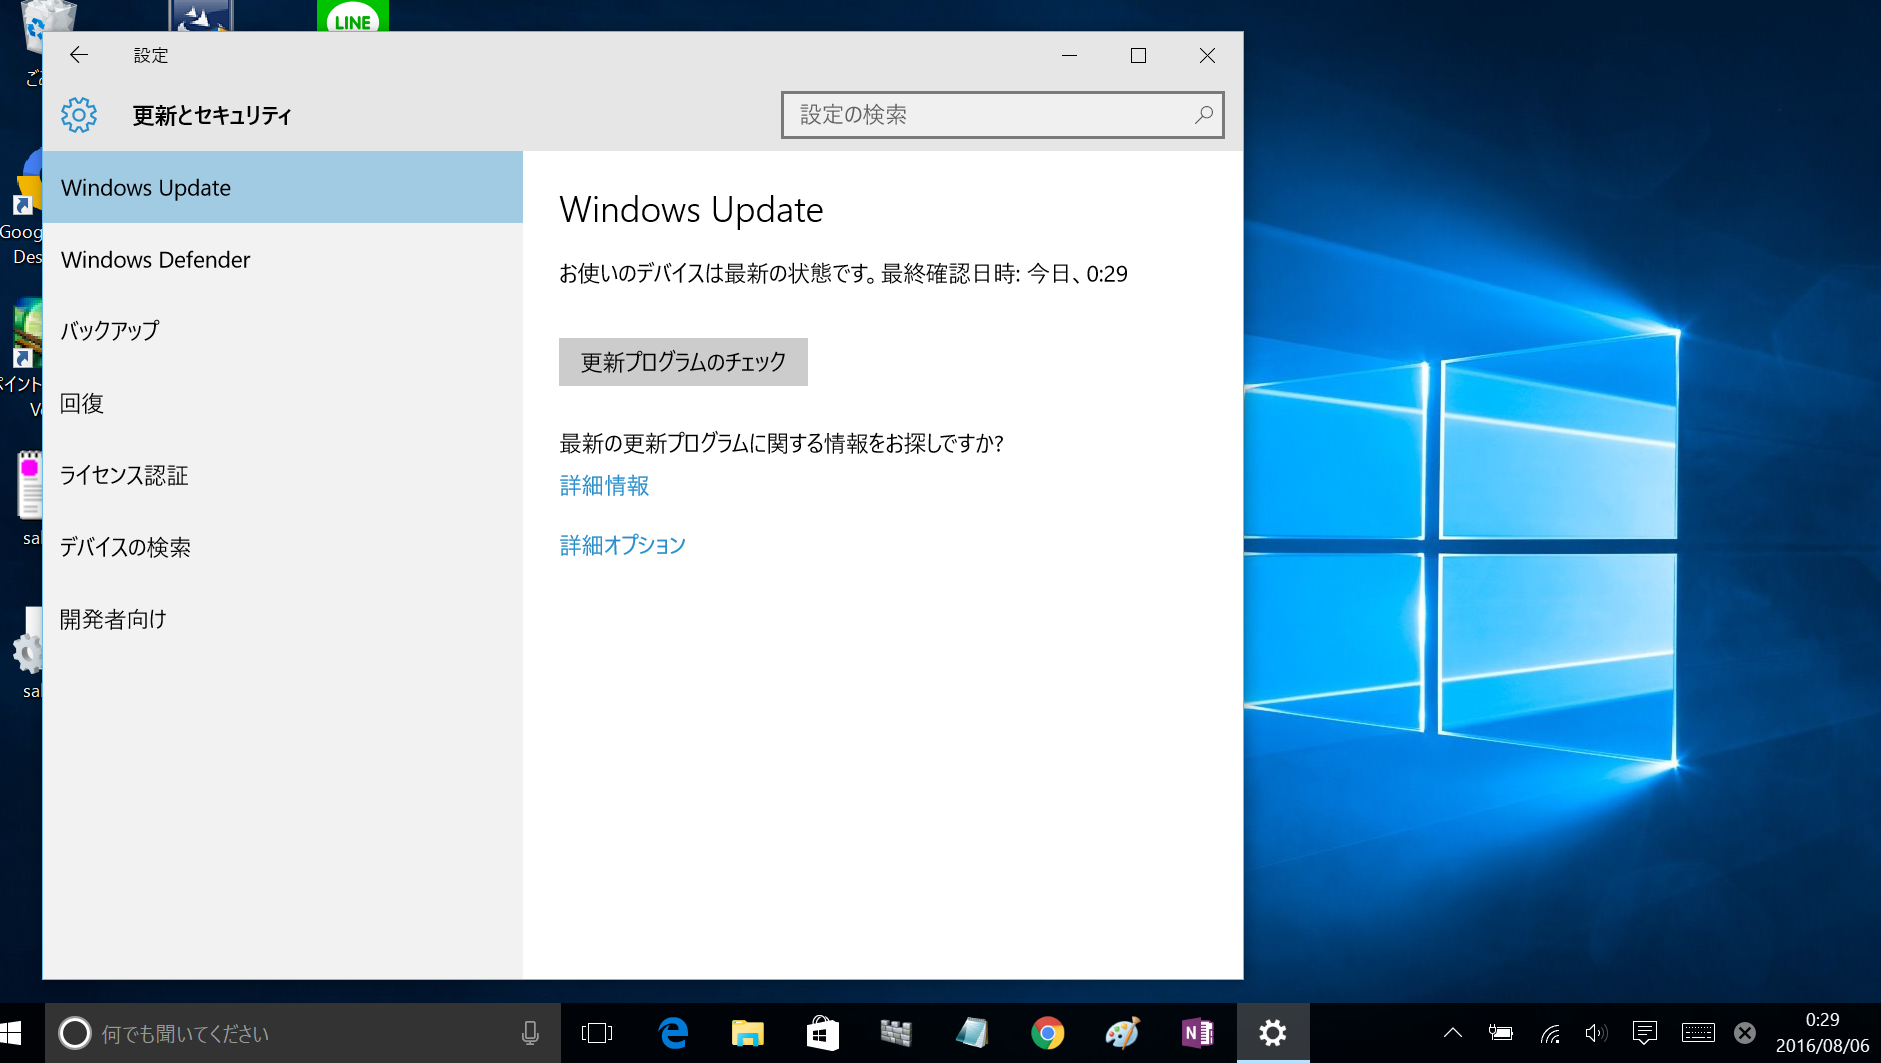Click the Settings gear taskbar icon

pyautogui.click(x=1273, y=1033)
